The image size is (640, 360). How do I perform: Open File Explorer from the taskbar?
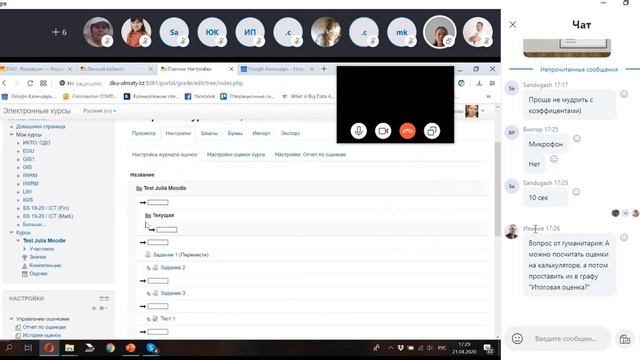[x=69, y=348]
